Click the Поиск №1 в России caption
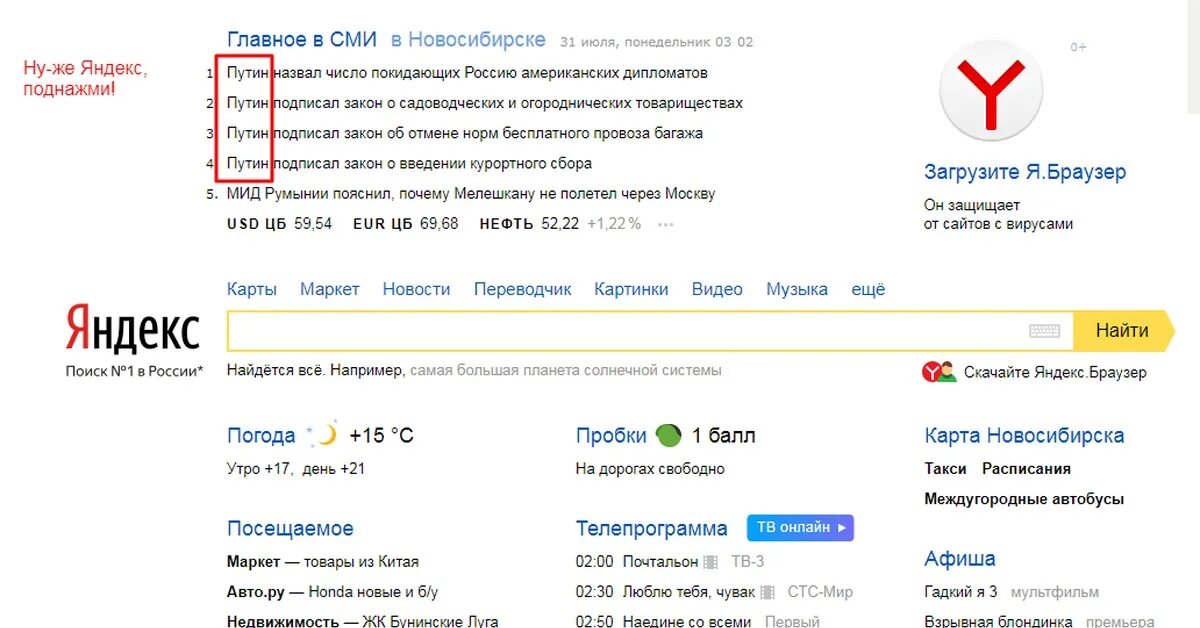This screenshot has height=628, width=1200. (x=134, y=370)
